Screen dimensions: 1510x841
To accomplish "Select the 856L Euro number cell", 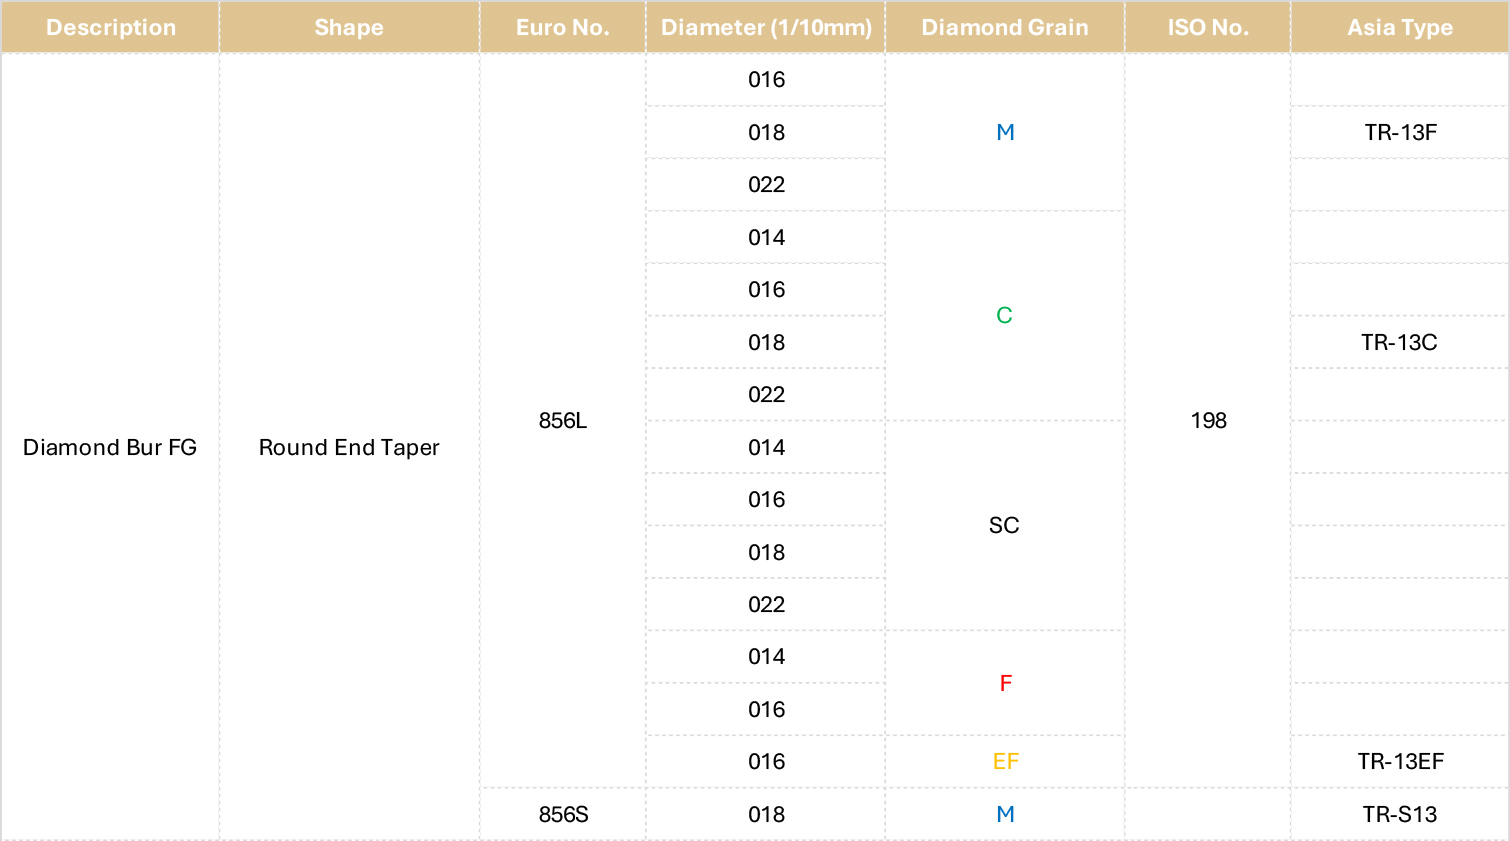I will pyautogui.click(x=563, y=421).
